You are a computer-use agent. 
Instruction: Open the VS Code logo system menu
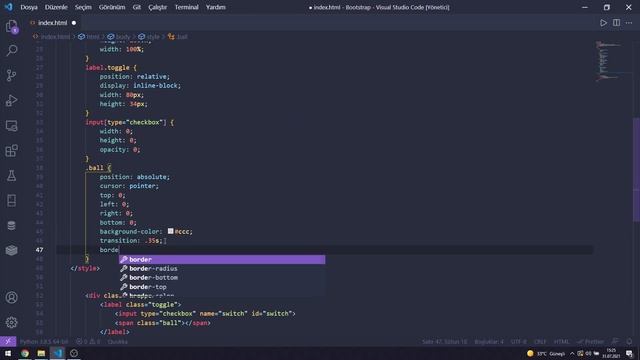pos(8,7)
